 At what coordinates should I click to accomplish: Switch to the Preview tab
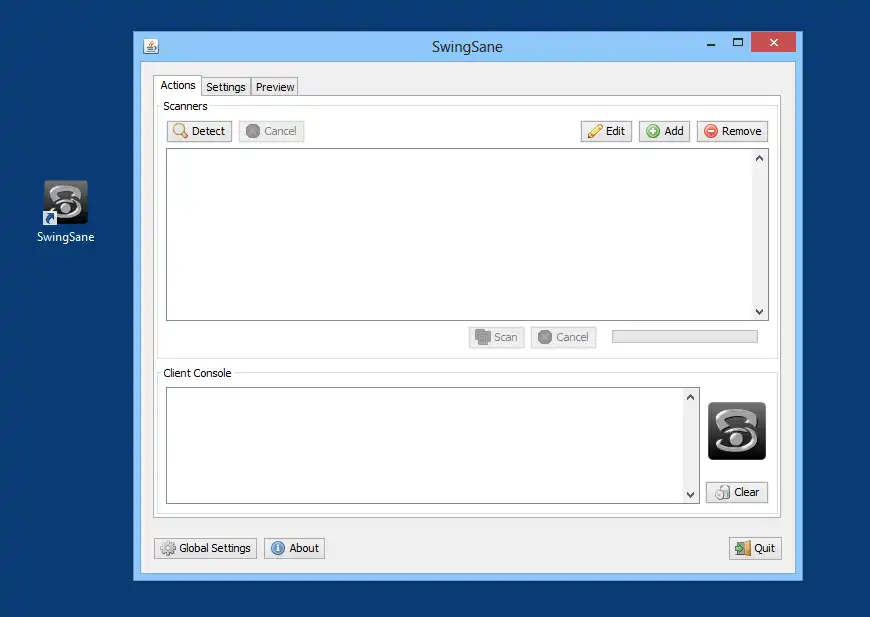click(275, 87)
